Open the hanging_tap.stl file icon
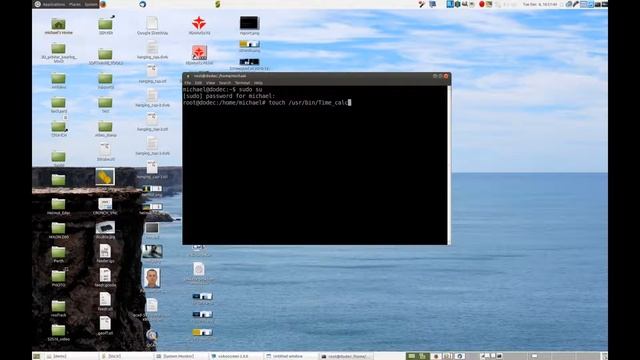 tap(152, 74)
